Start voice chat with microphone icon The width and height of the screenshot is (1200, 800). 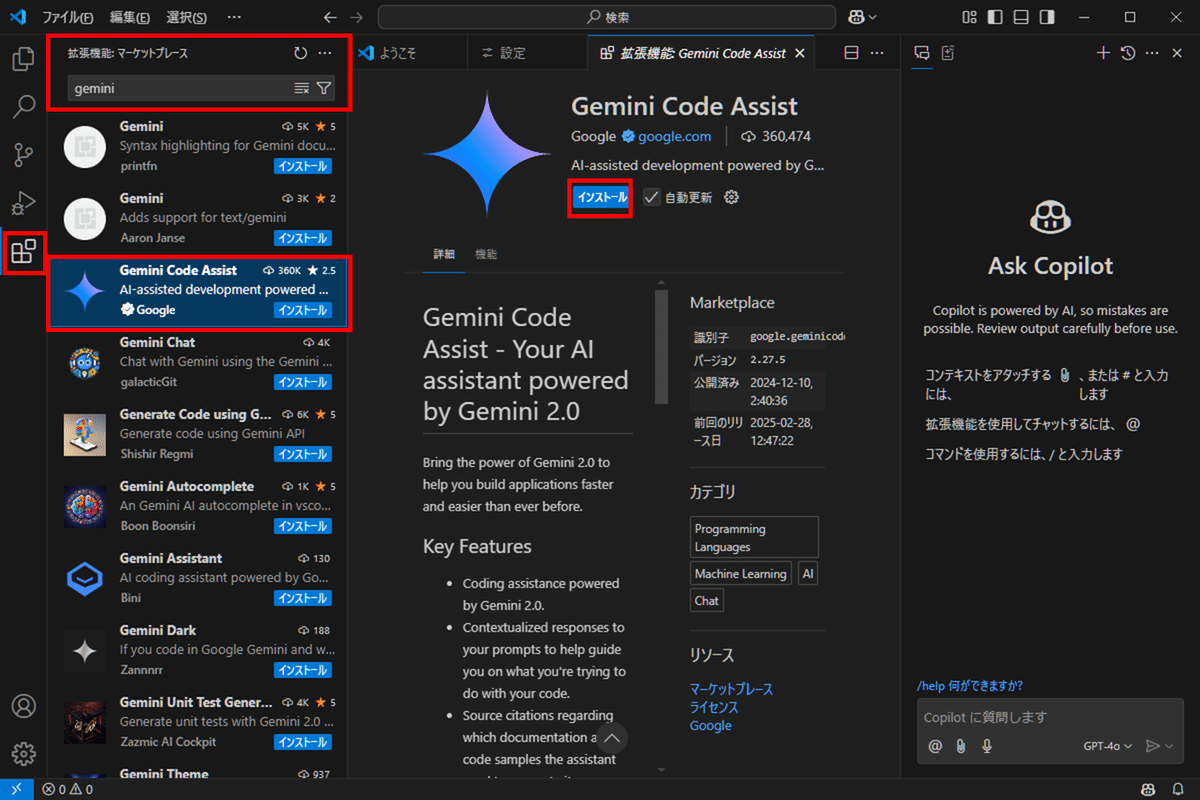[987, 745]
